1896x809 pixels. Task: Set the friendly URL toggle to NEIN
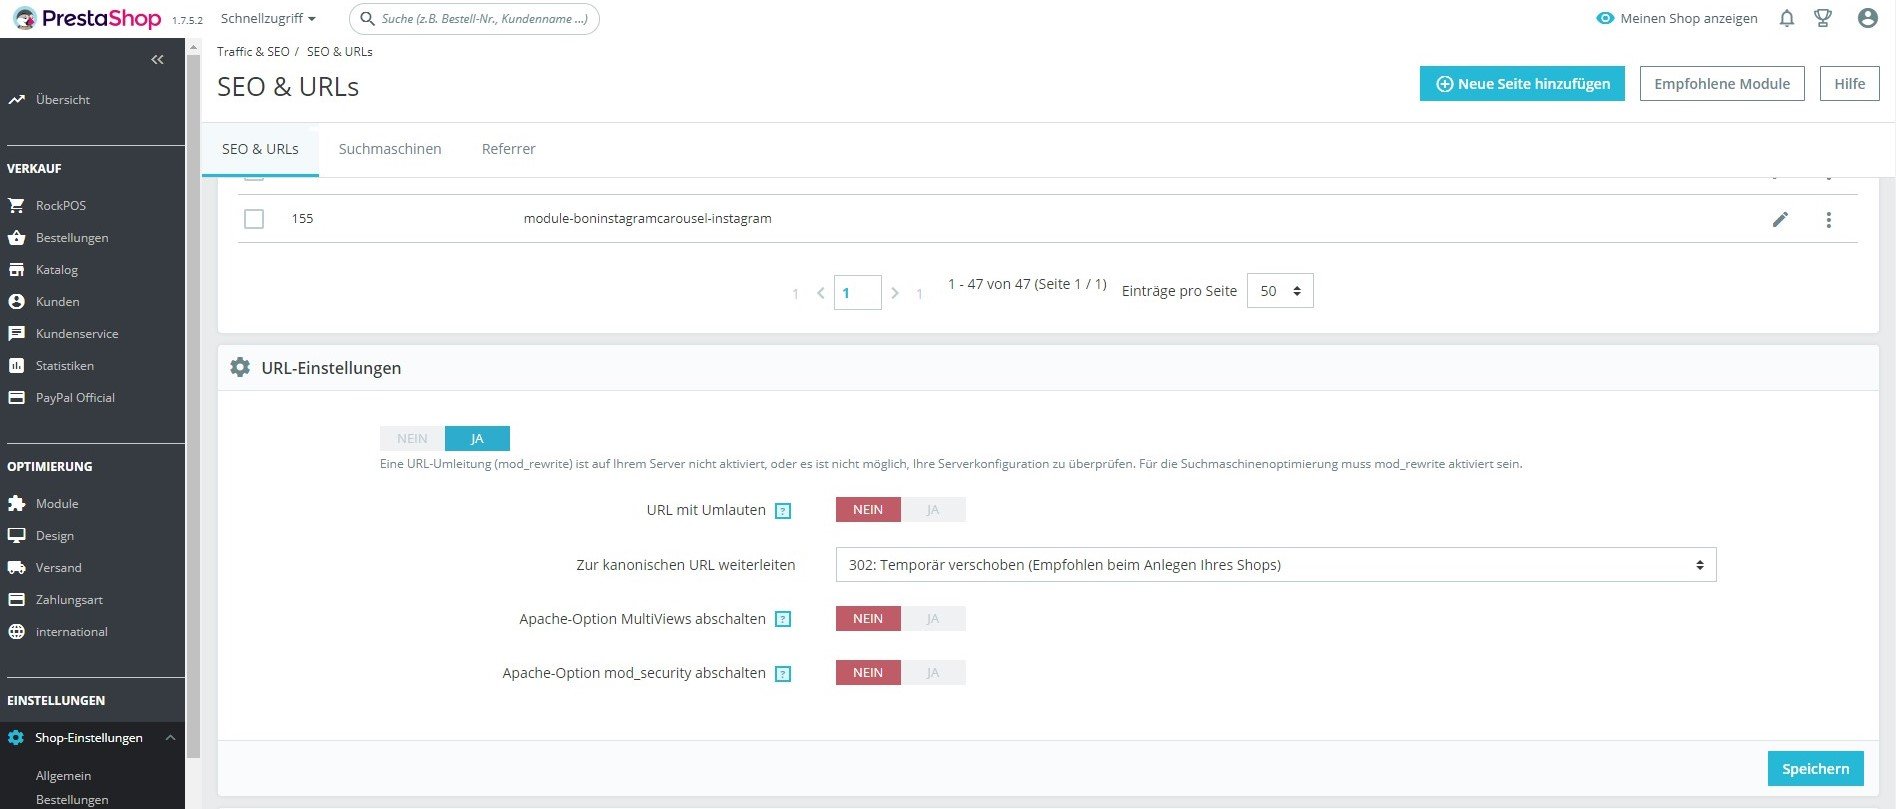412,439
